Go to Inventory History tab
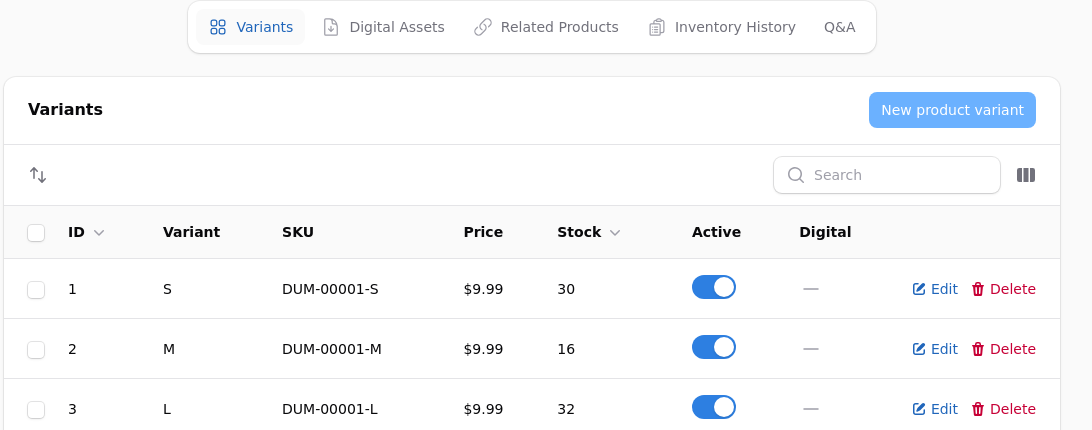Viewport: 1092px width, 430px height. [722, 27]
